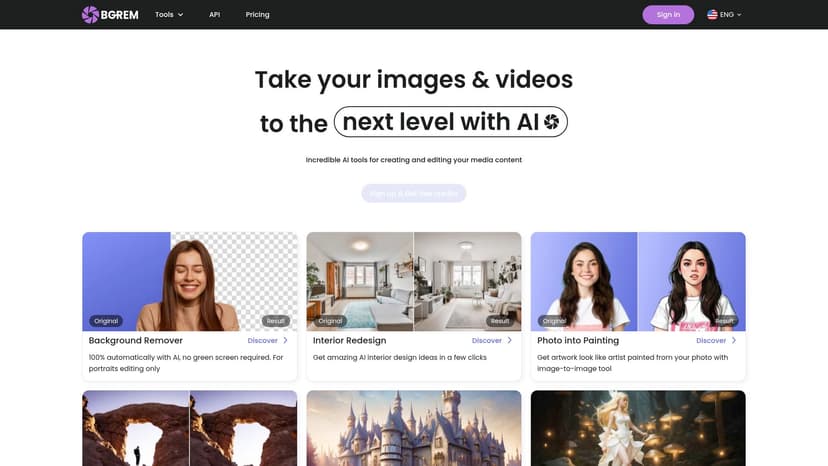Click the Interior Redesign room preview image
Image resolution: width=828 pixels, height=466 pixels.
[413, 281]
